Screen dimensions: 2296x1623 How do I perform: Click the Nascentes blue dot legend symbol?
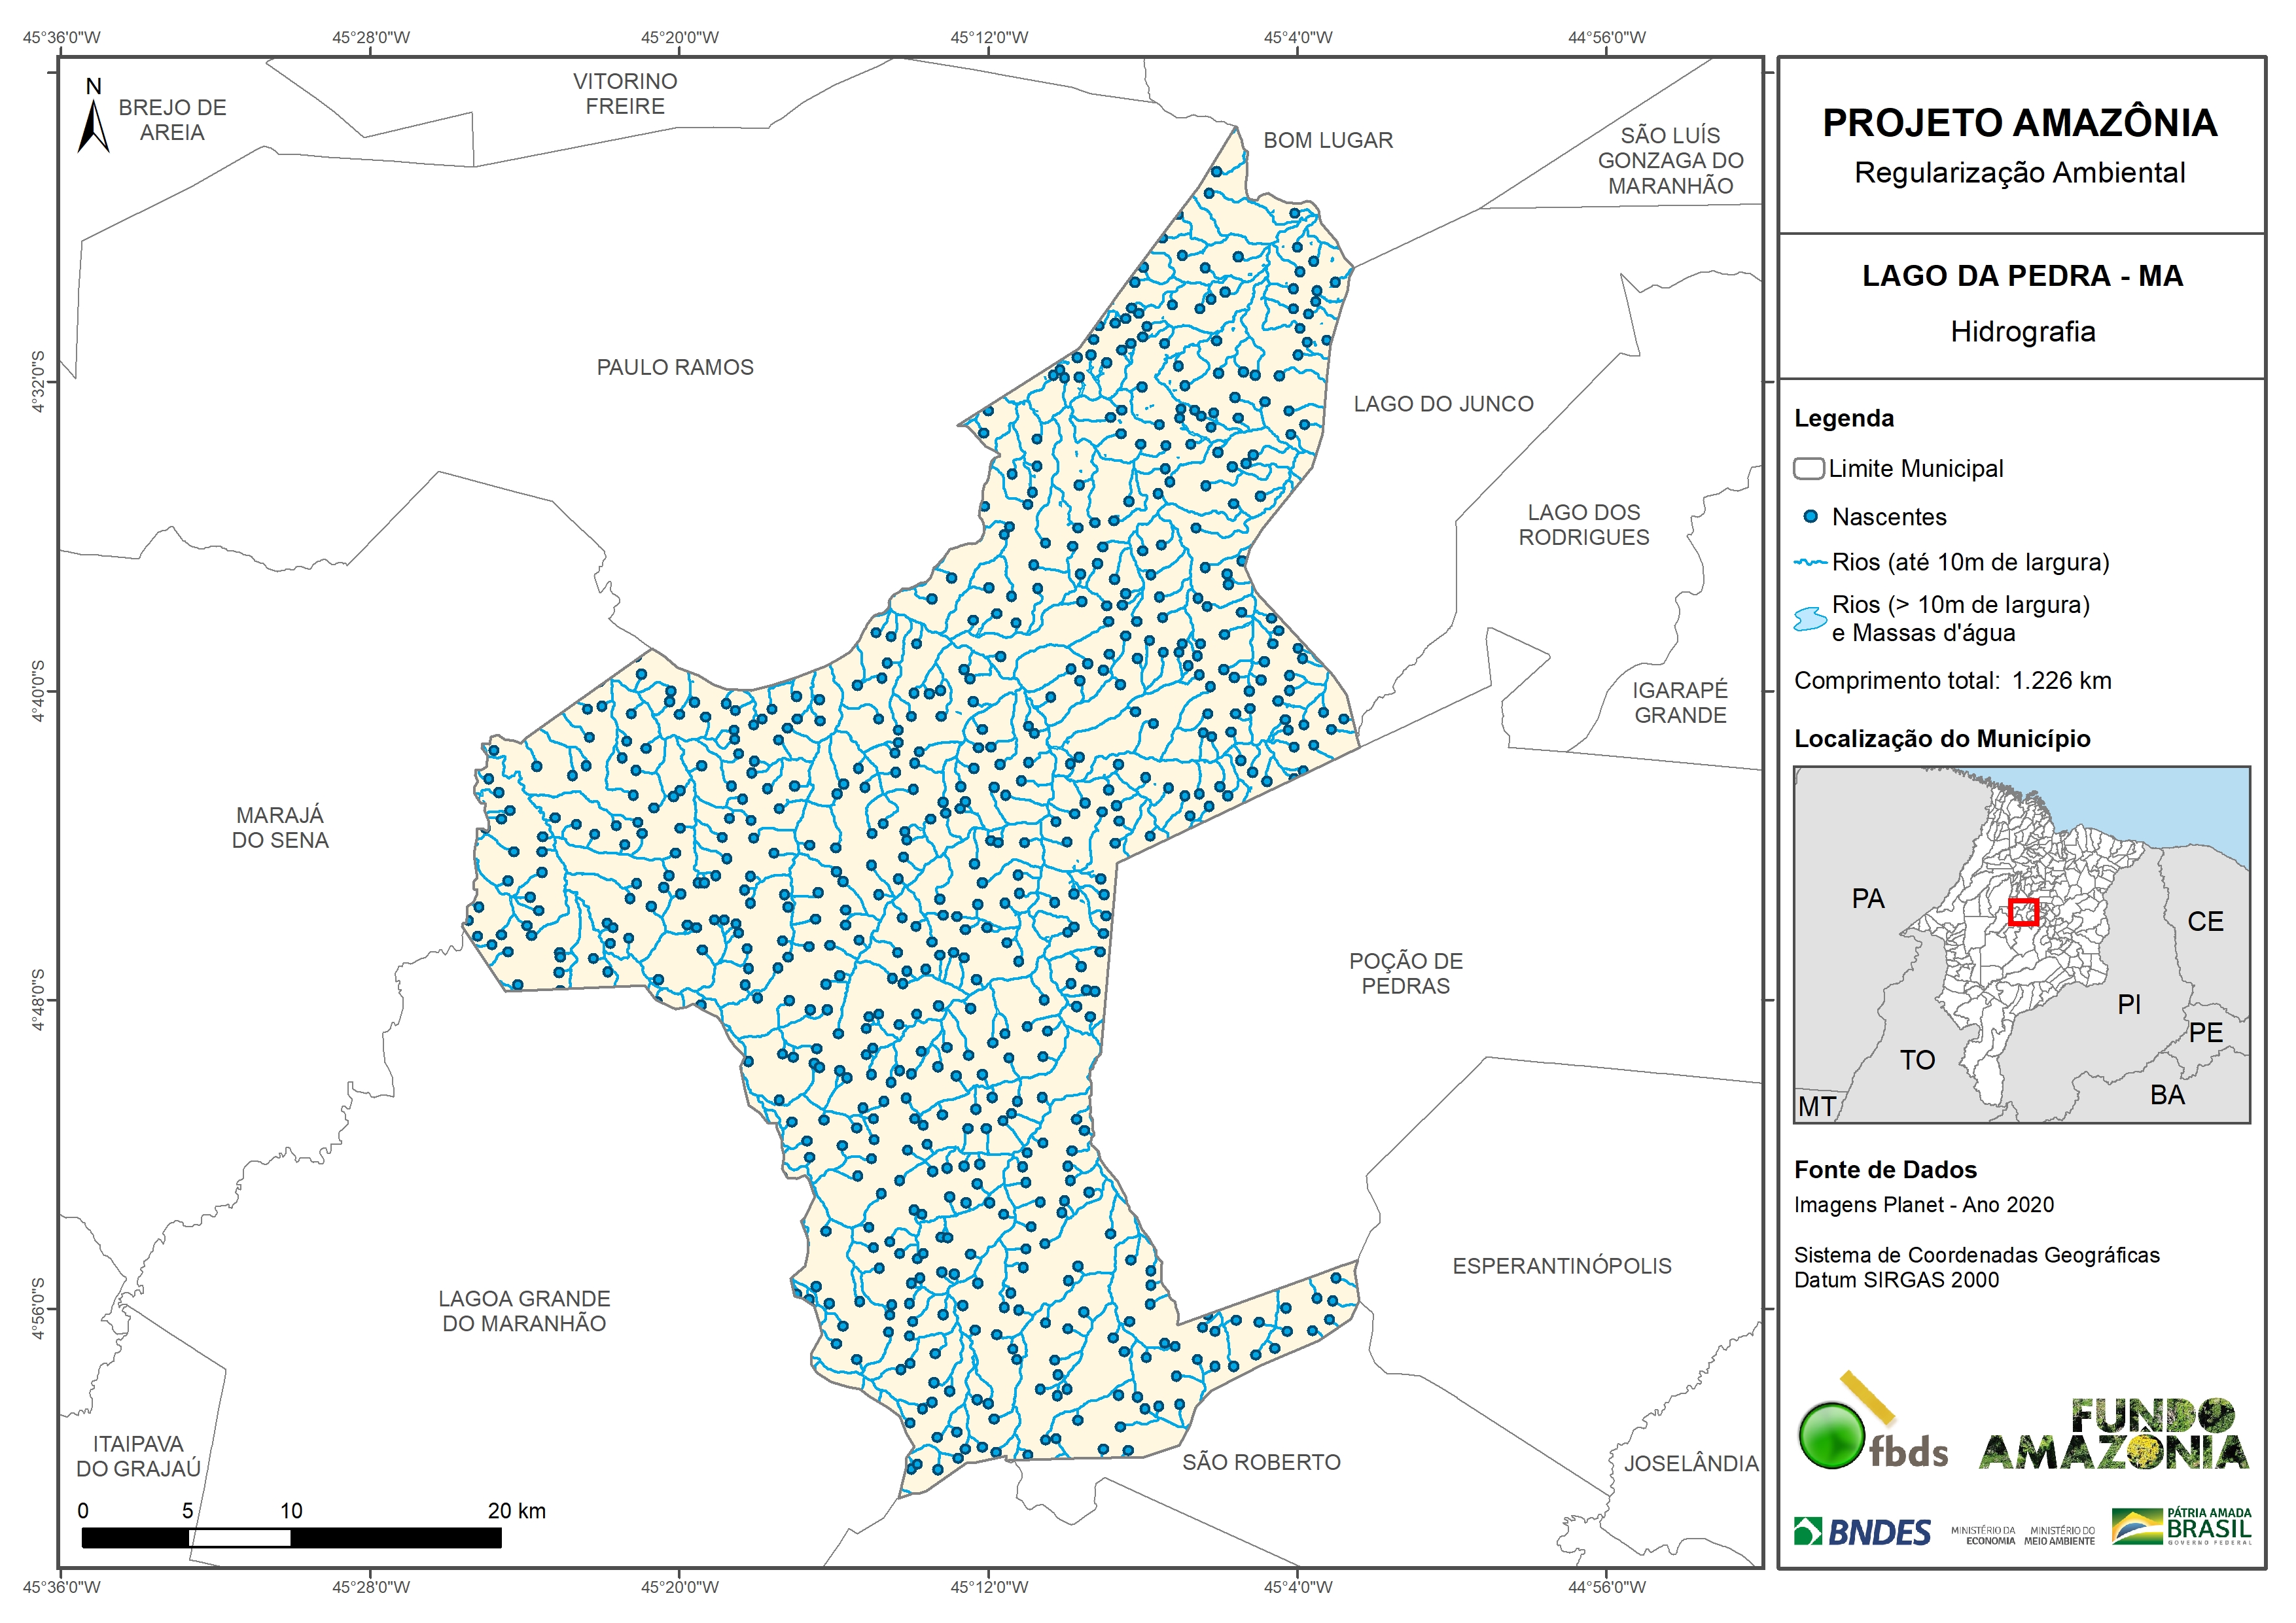(1810, 517)
